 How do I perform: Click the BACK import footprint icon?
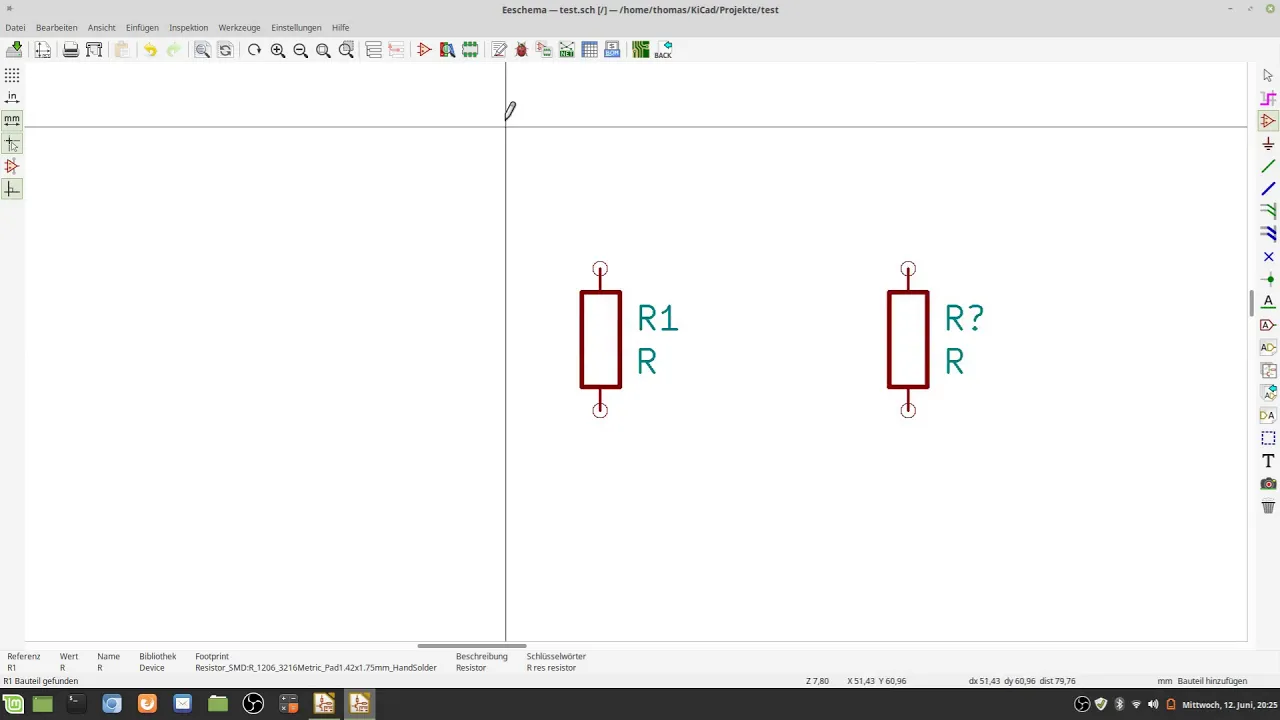point(664,50)
